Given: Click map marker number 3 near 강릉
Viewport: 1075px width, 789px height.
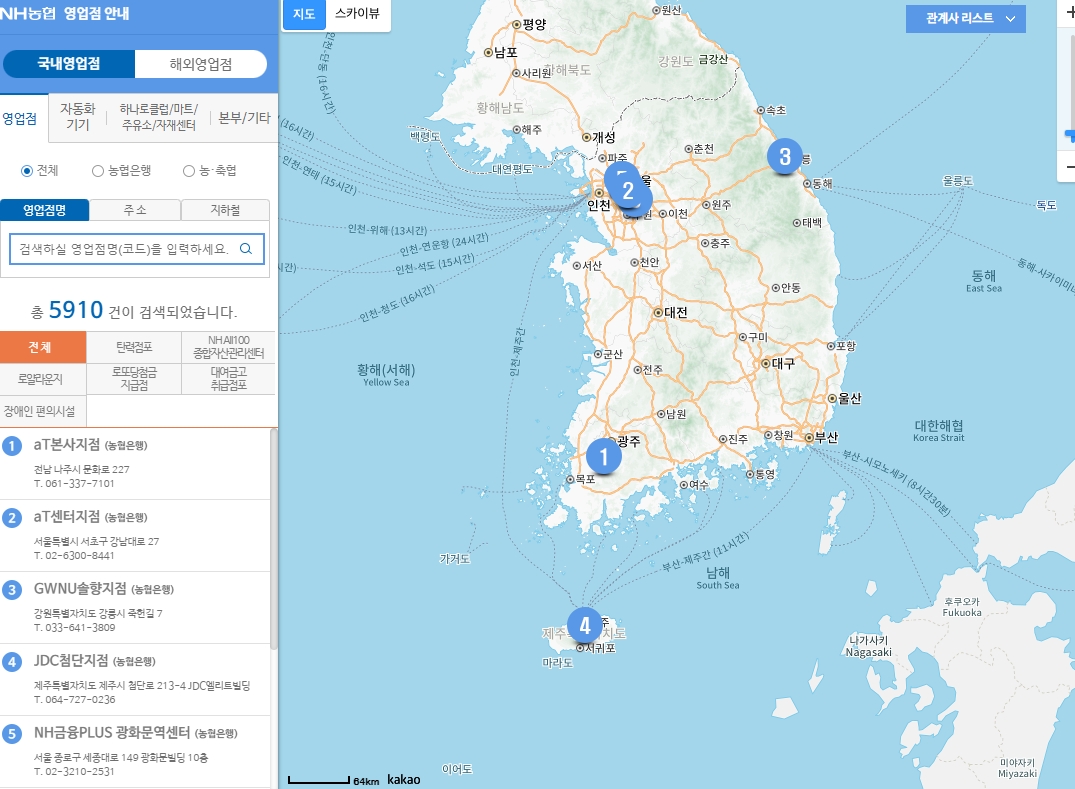Looking at the screenshot, I should 785,157.
